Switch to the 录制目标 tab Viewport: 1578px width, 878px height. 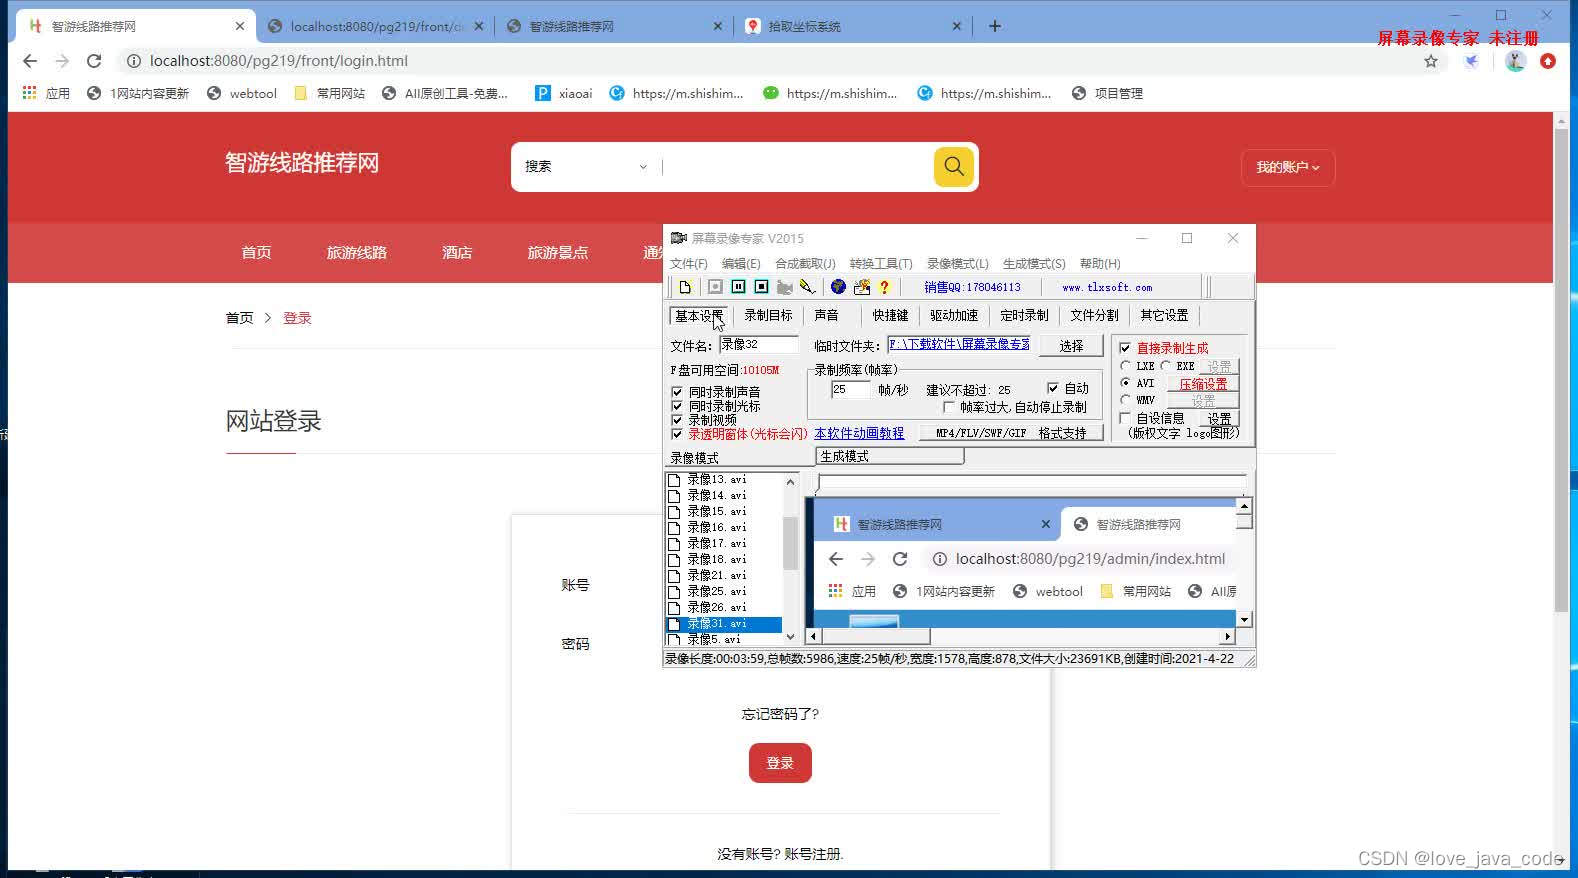(768, 315)
